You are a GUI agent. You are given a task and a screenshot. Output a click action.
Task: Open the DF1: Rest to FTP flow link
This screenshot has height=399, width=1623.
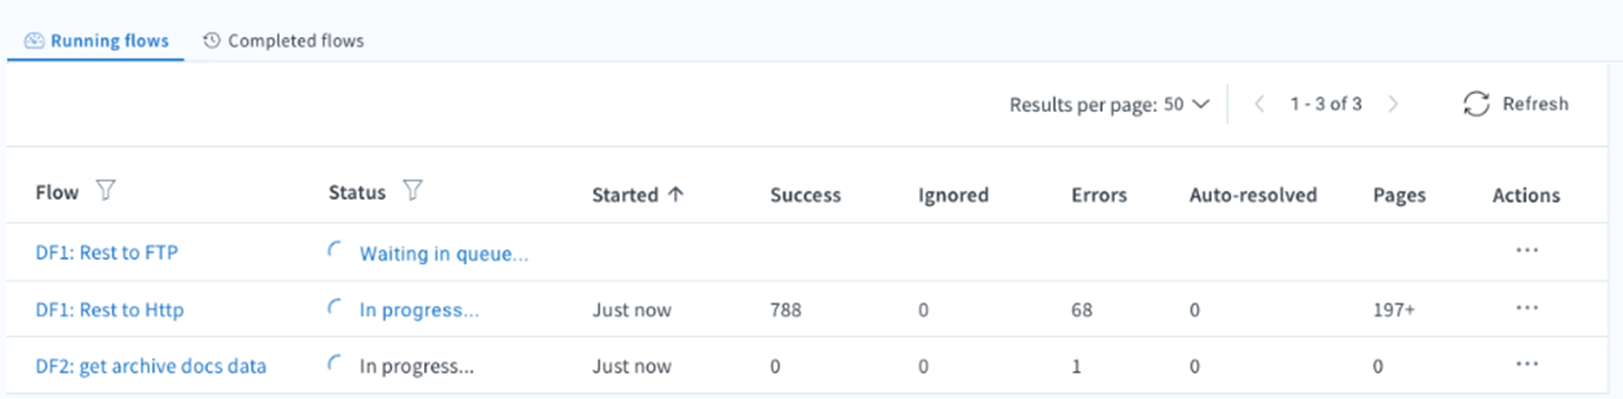[107, 252]
